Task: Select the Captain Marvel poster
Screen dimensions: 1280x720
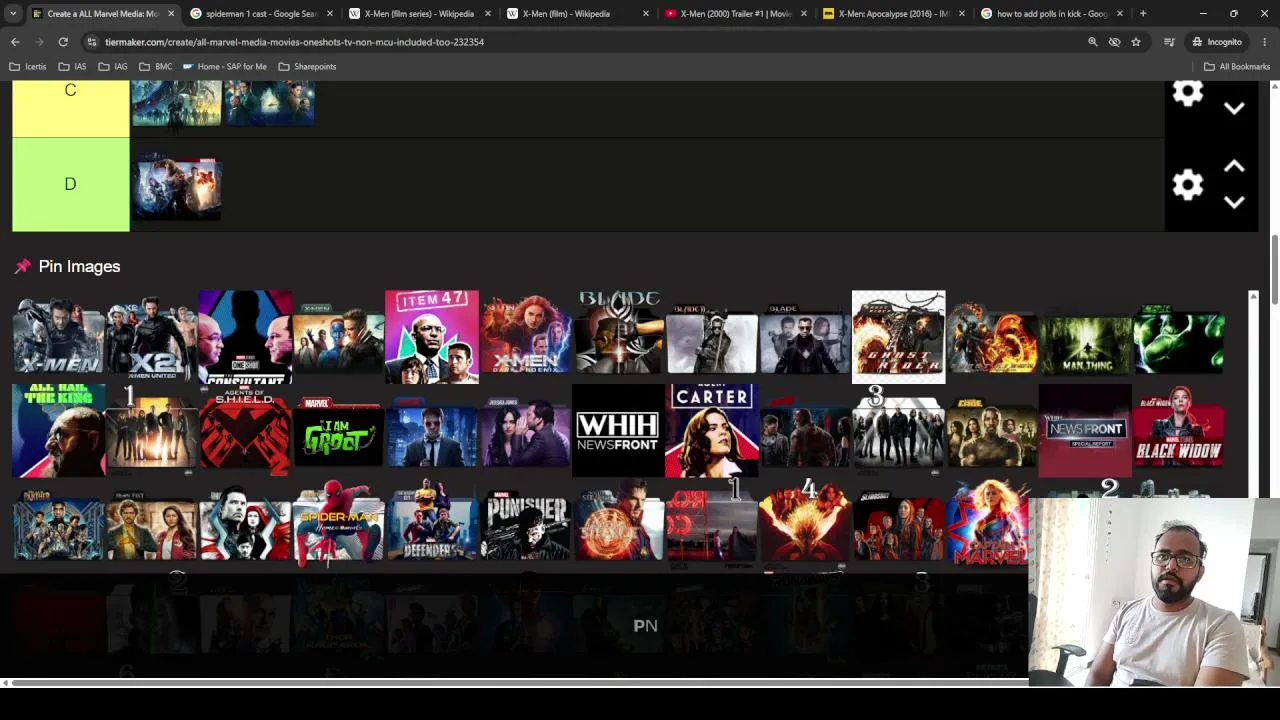Action: coord(988,523)
